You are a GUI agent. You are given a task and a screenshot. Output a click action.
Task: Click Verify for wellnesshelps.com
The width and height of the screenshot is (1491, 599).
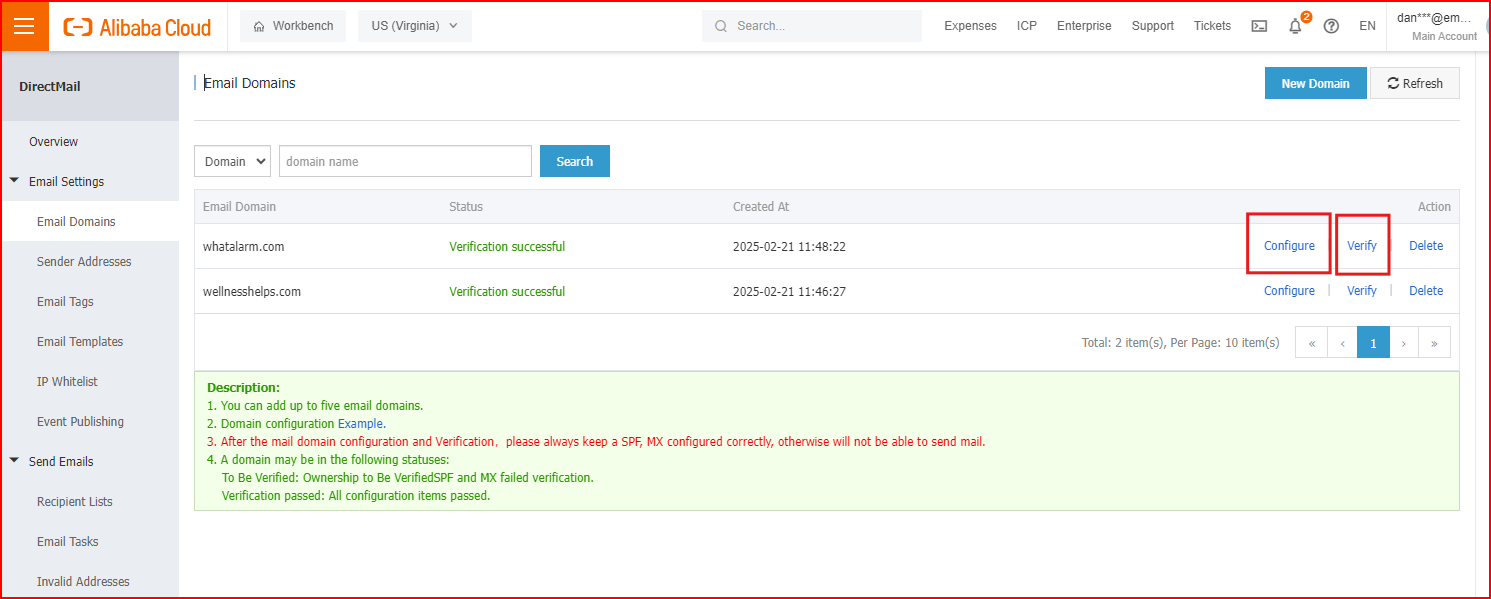coord(1361,291)
